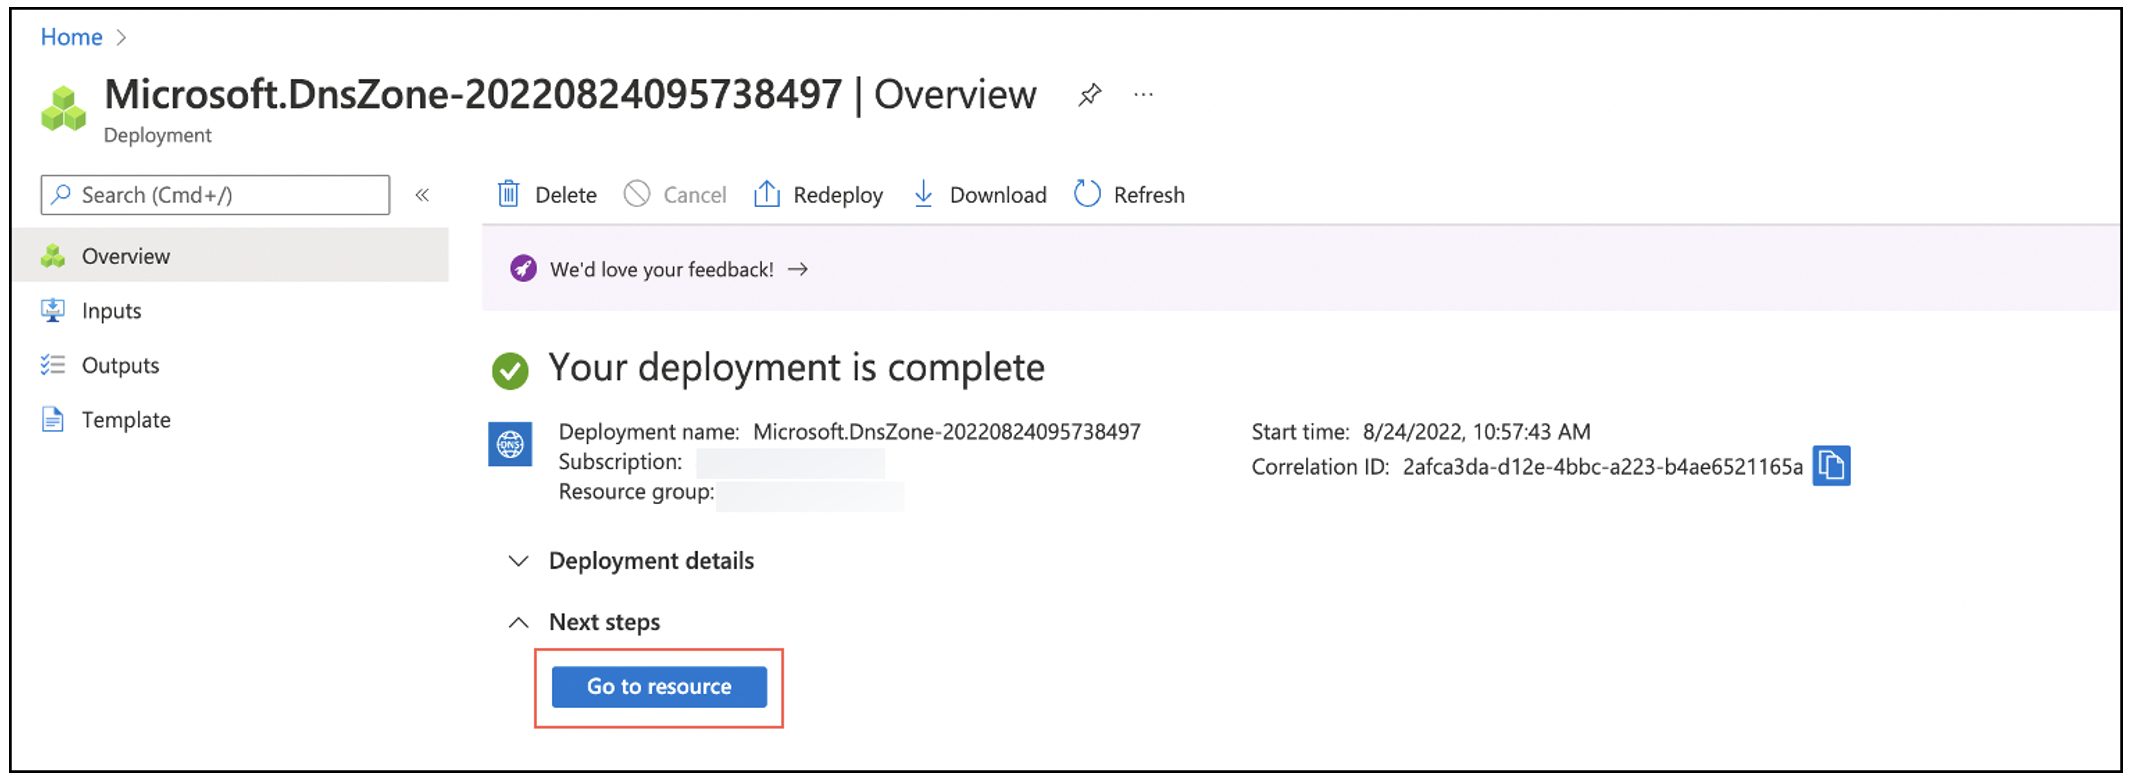The image size is (2138, 784).
Task: Click the Outputs checklist icon
Action: coord(53,365)
